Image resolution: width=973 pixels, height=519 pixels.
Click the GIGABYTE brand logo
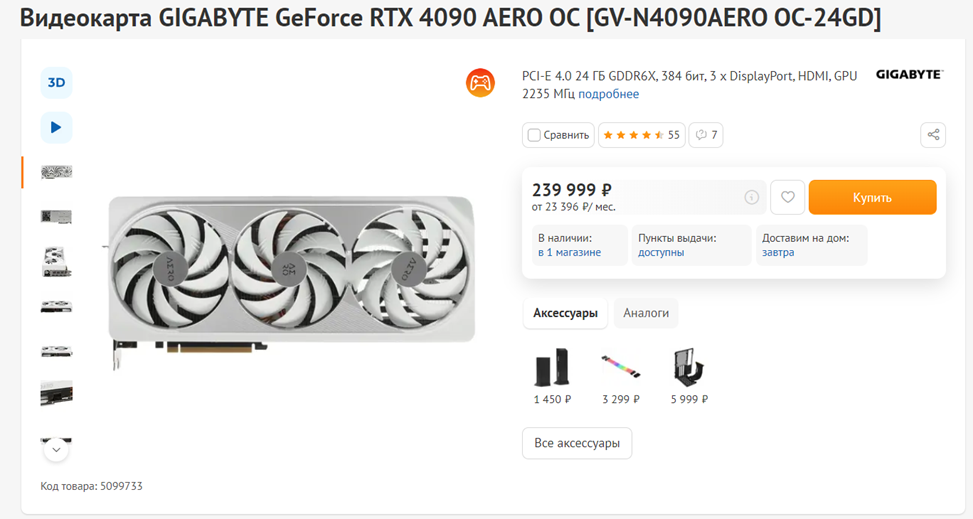coord(909,74)
